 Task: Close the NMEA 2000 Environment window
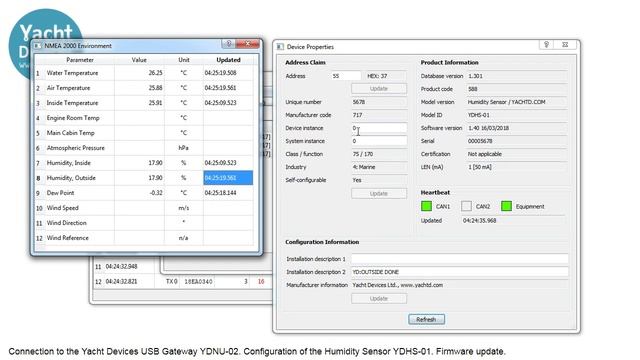(x=247, y=43)
